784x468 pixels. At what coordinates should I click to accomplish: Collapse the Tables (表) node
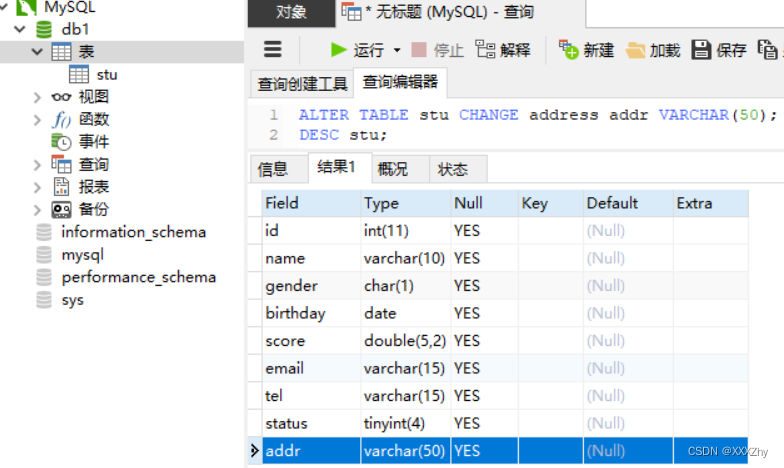[36, 51]
